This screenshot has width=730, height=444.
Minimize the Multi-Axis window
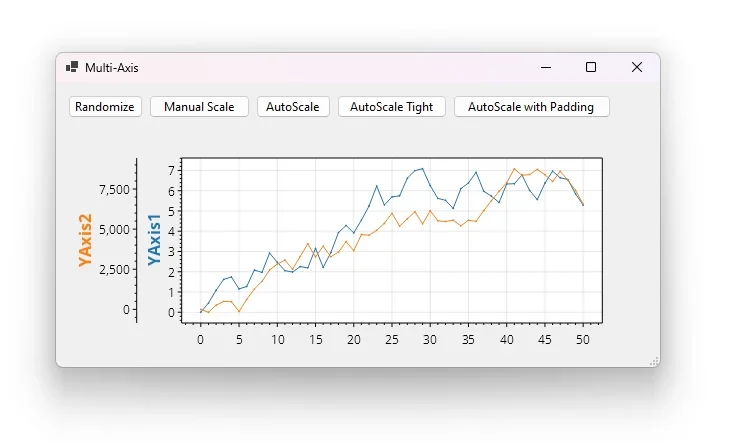tap(546, 67)
